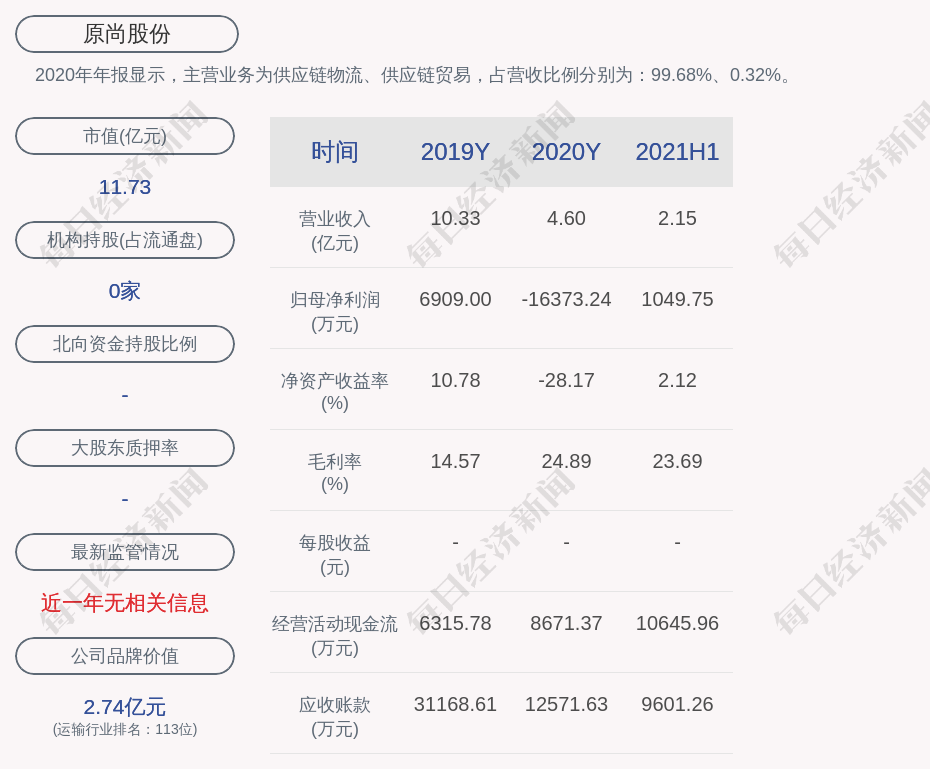
Task: Open the 公司品牌价值 label pill
Action: (x=125, y=656)
